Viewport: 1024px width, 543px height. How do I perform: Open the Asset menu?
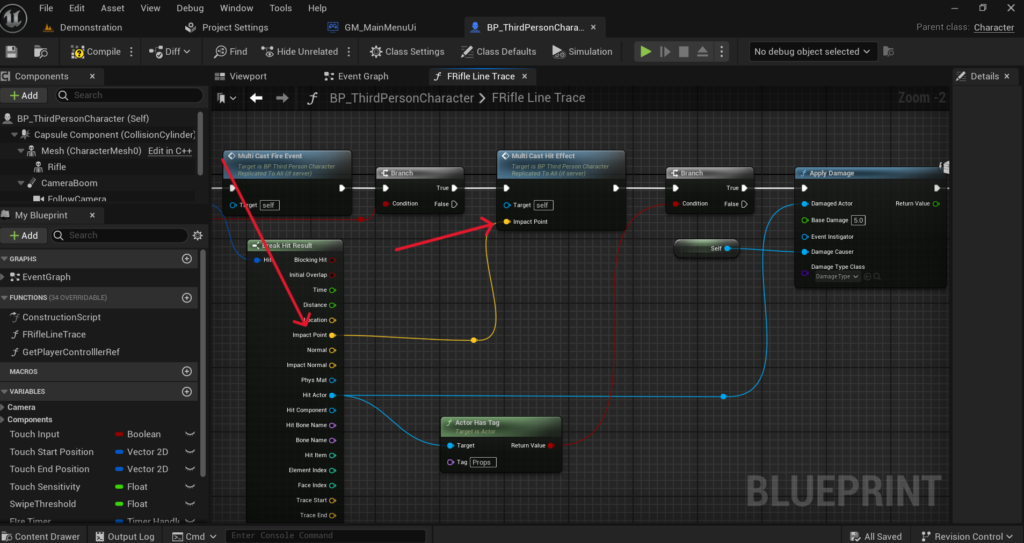[112, 8]
